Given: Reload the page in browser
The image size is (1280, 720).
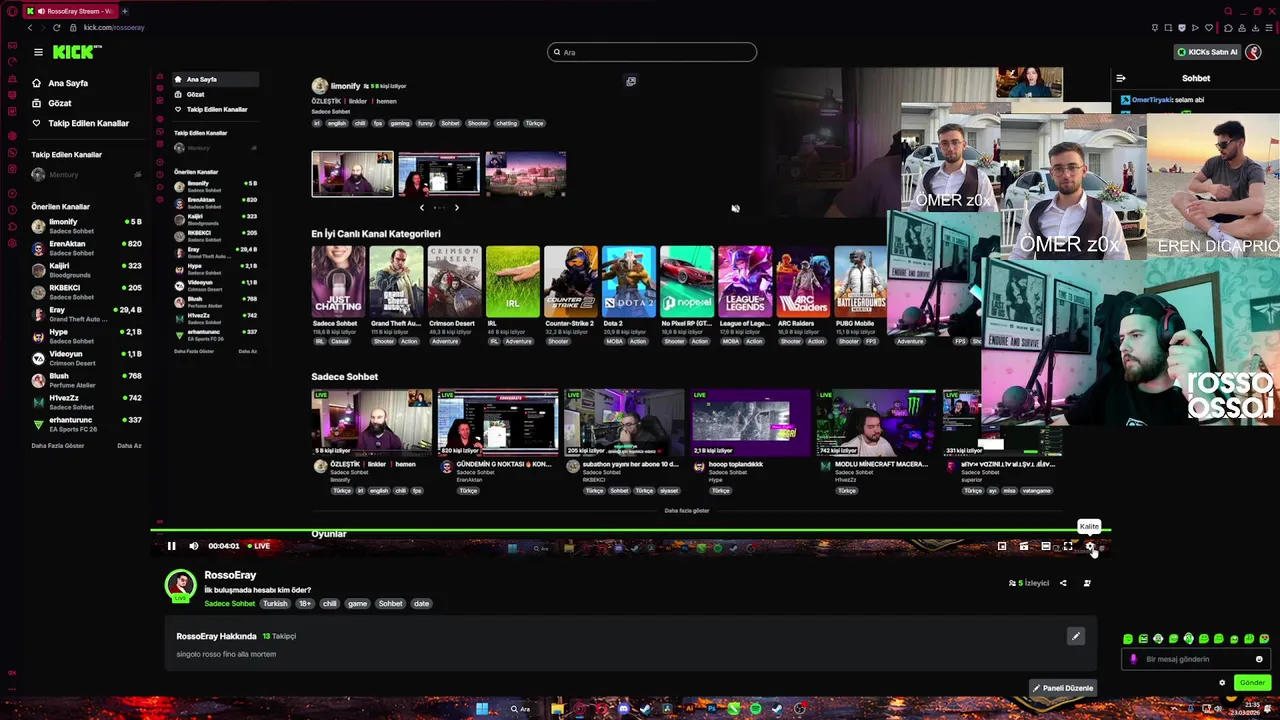Looking at the screenshot, I should pos(56,28).
